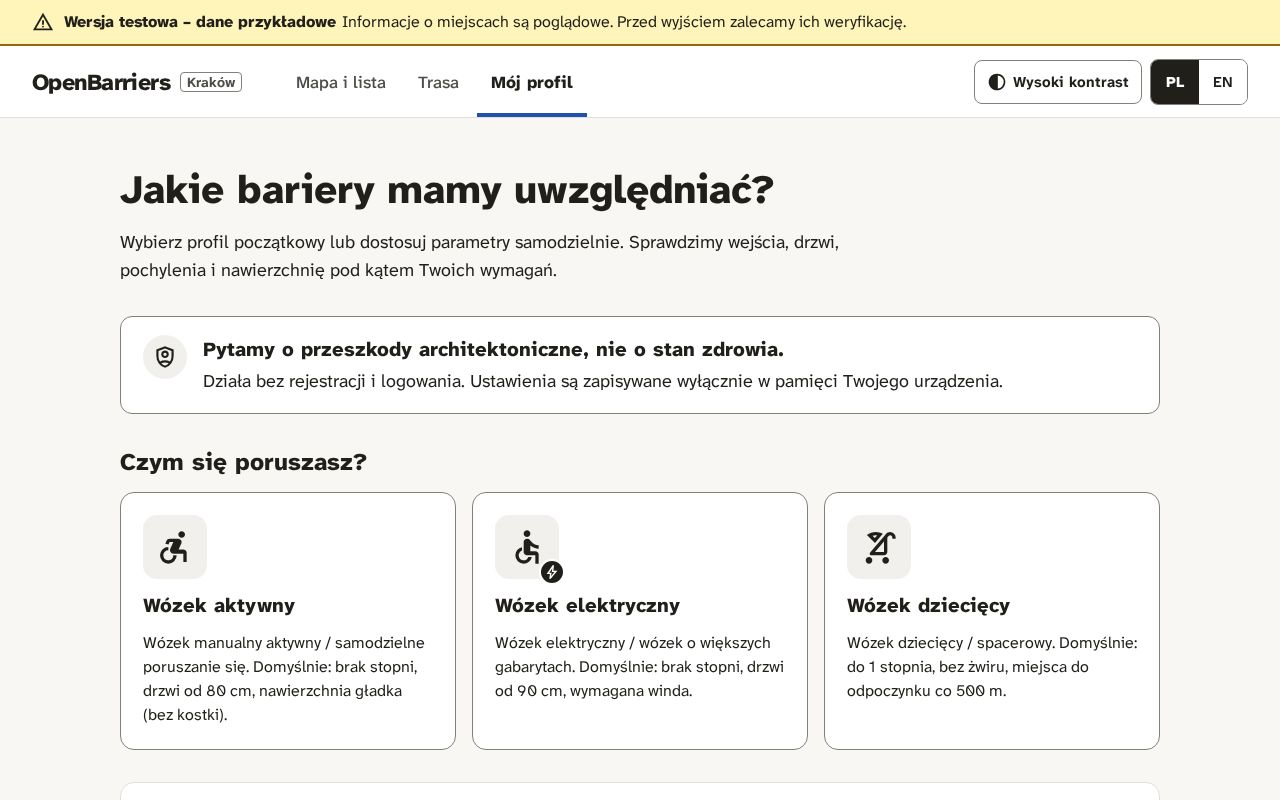The image size is (1280, 800).
Task: Open the Mapa i lista tab
Action: [x=341, y=82]
